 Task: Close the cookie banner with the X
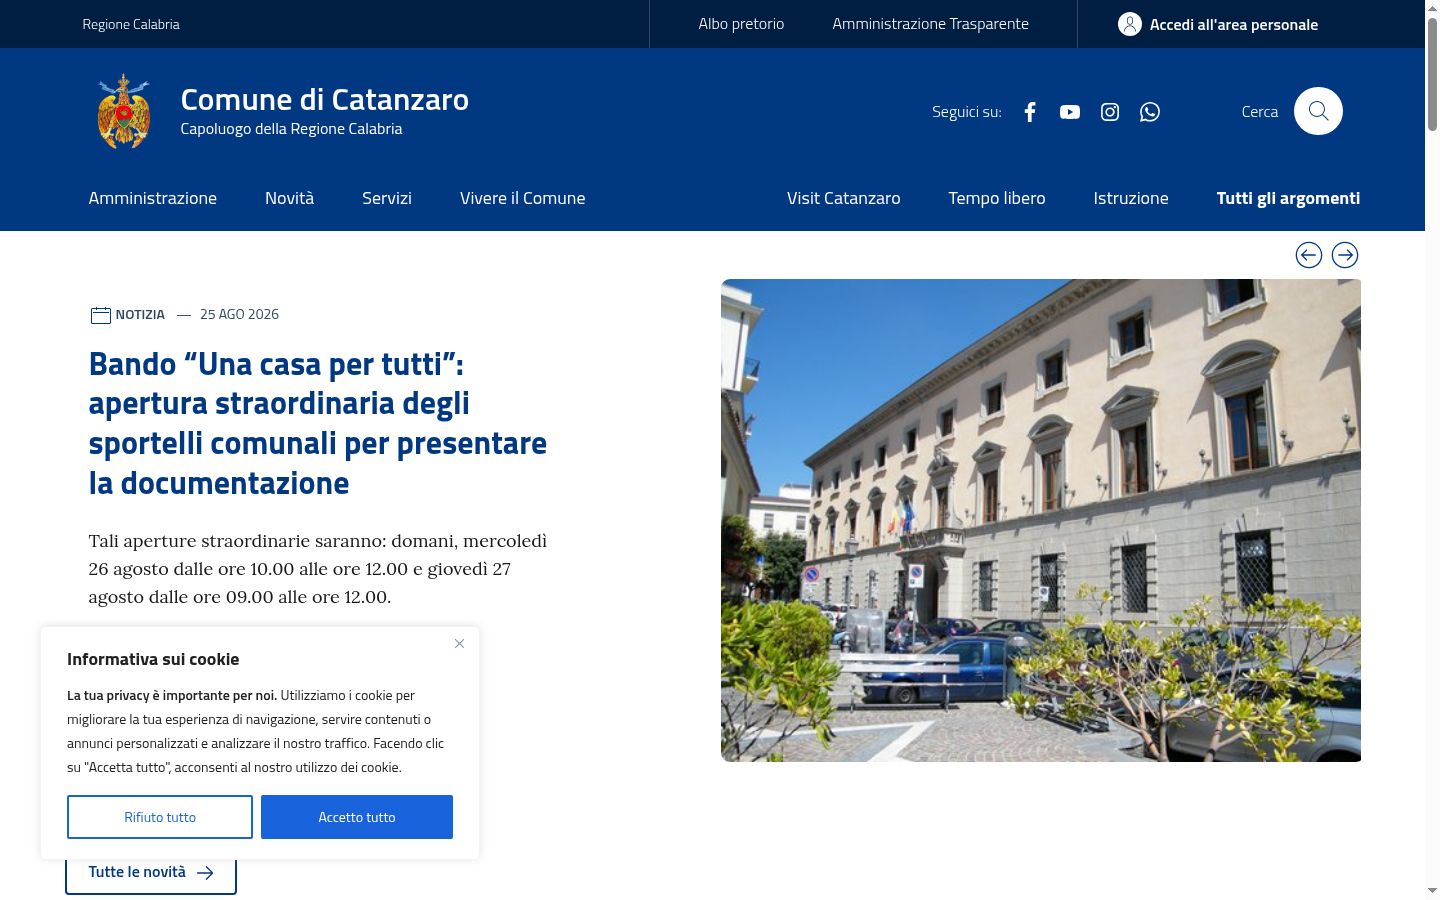click(459, 643)
